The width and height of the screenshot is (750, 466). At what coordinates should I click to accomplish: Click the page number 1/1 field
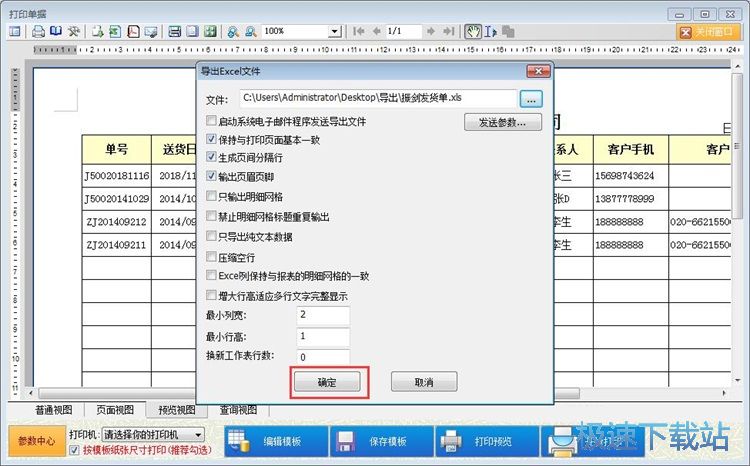click(403, 32)
